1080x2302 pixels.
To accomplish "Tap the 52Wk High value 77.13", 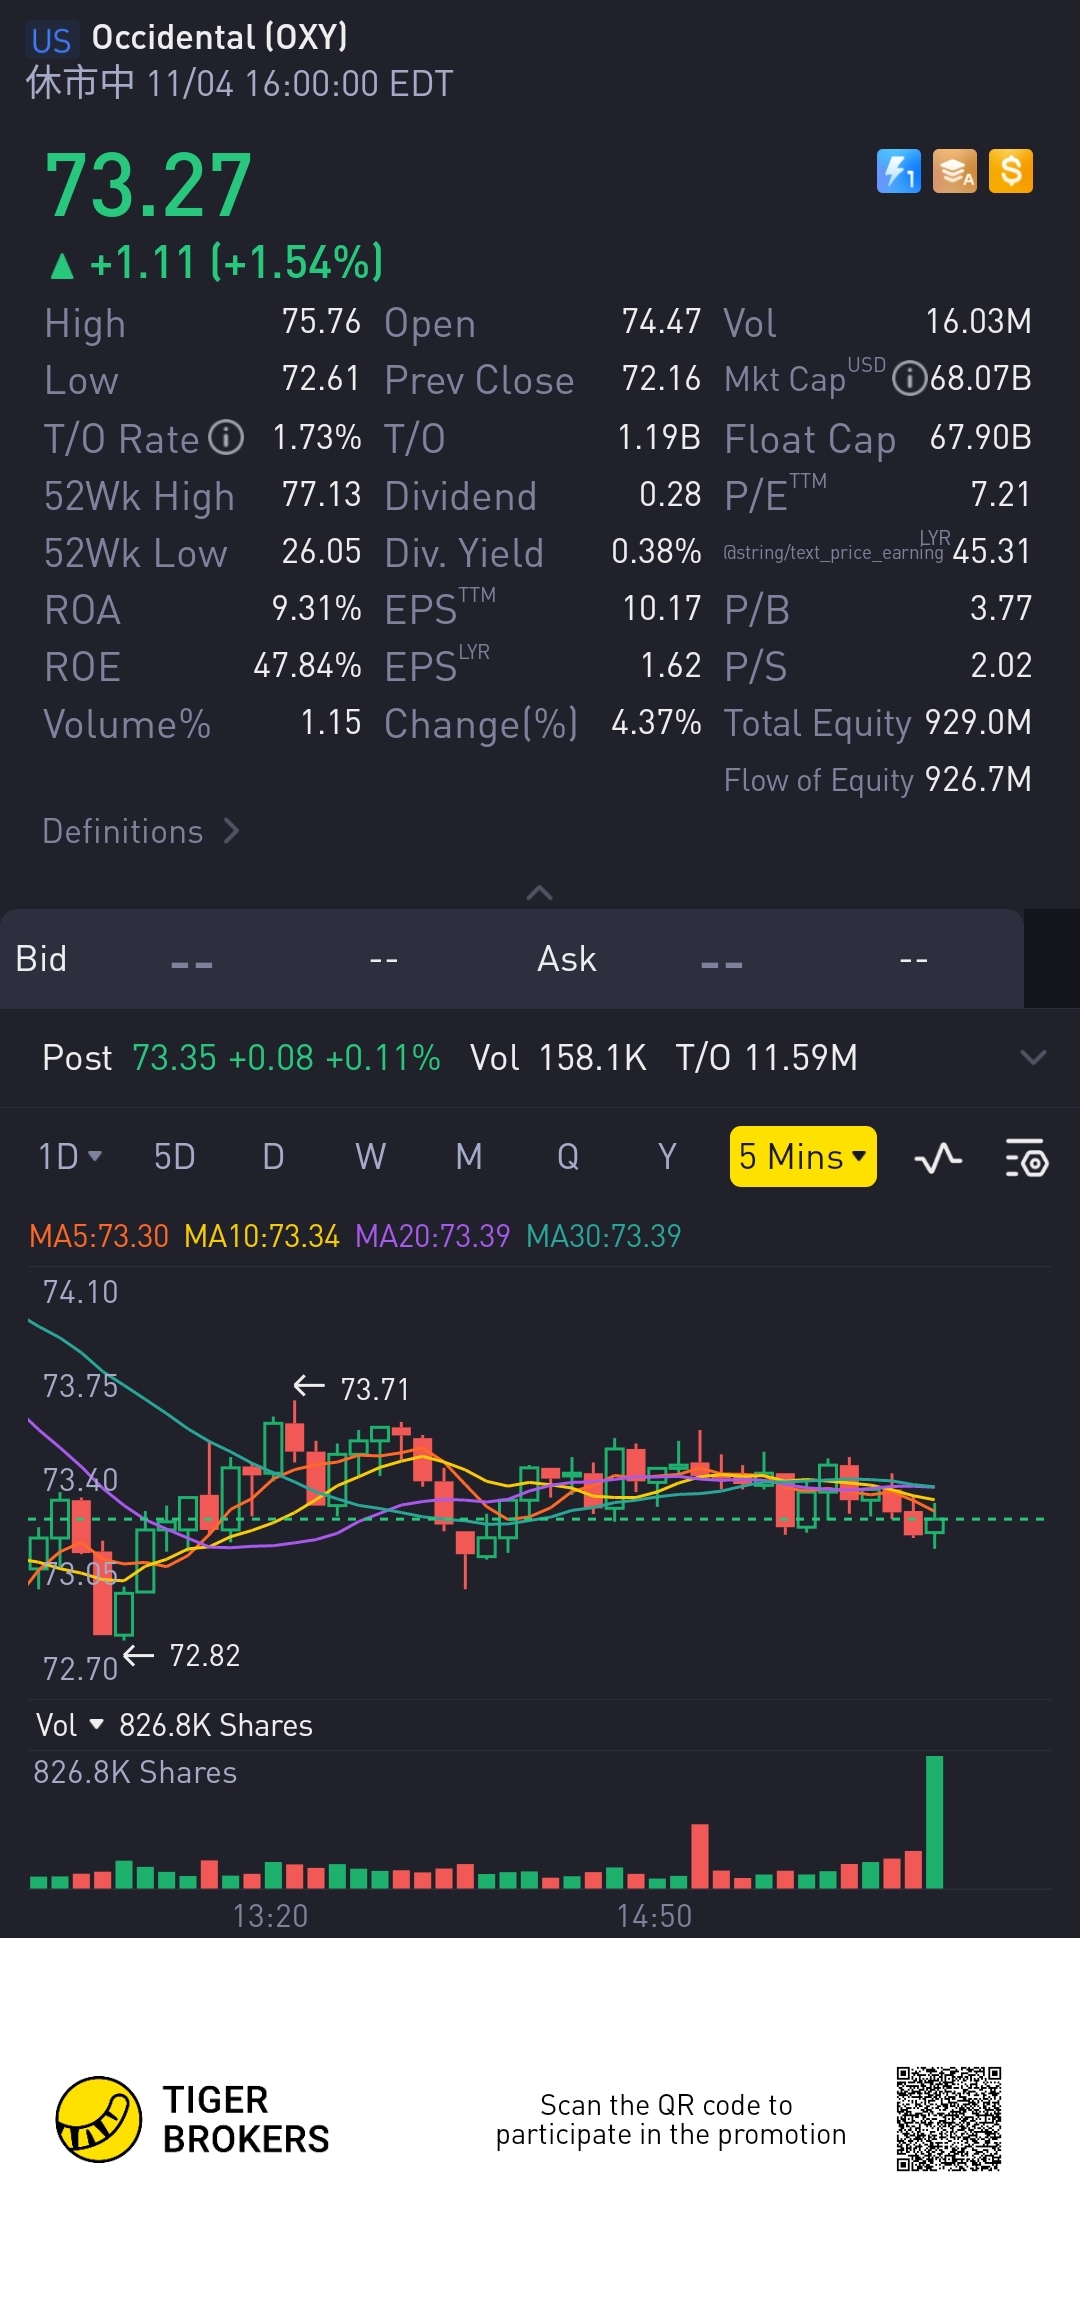I will point(321,494).
